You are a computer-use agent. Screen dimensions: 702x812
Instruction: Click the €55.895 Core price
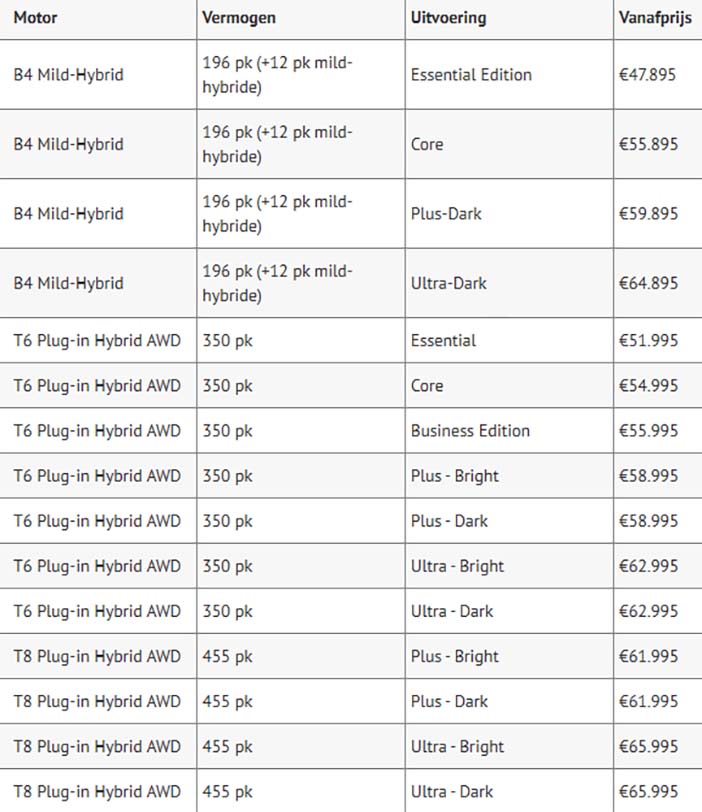(648, 144)
